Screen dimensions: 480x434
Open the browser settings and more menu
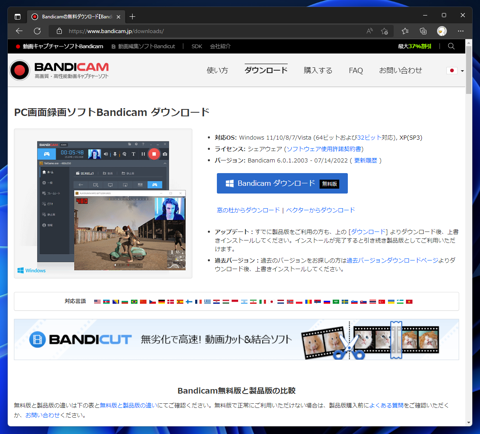pyautogui.click(x=461, y=31)
